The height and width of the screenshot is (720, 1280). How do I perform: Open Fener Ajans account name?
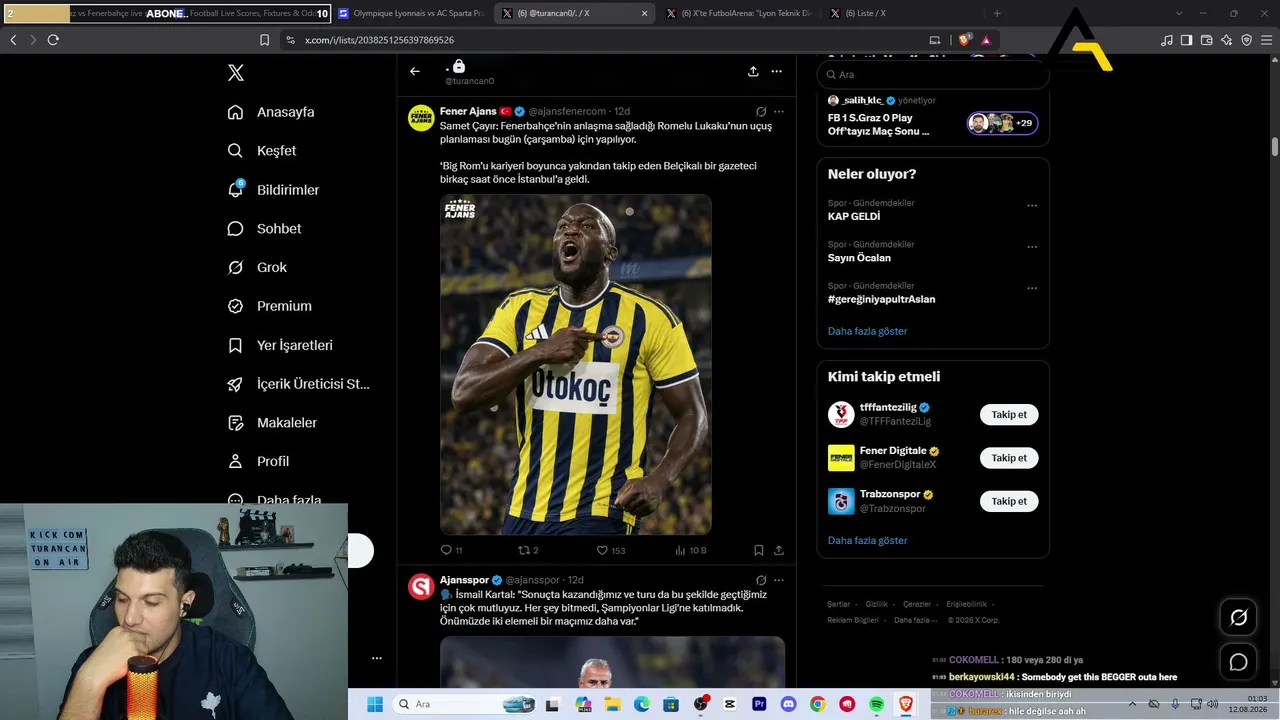coord(468,111)
